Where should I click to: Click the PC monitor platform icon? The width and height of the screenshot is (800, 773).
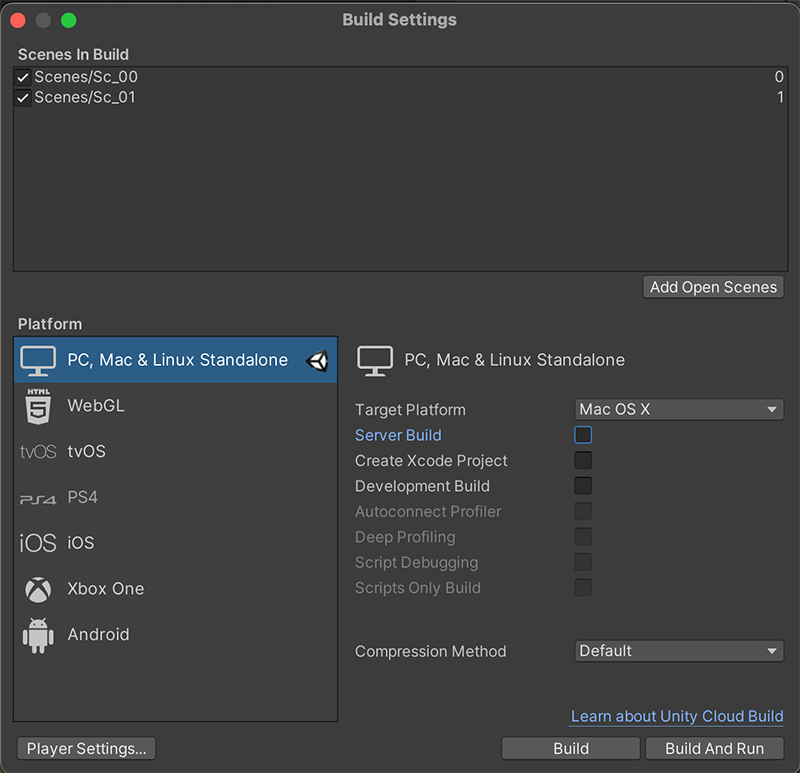click(x=38, y=361)
